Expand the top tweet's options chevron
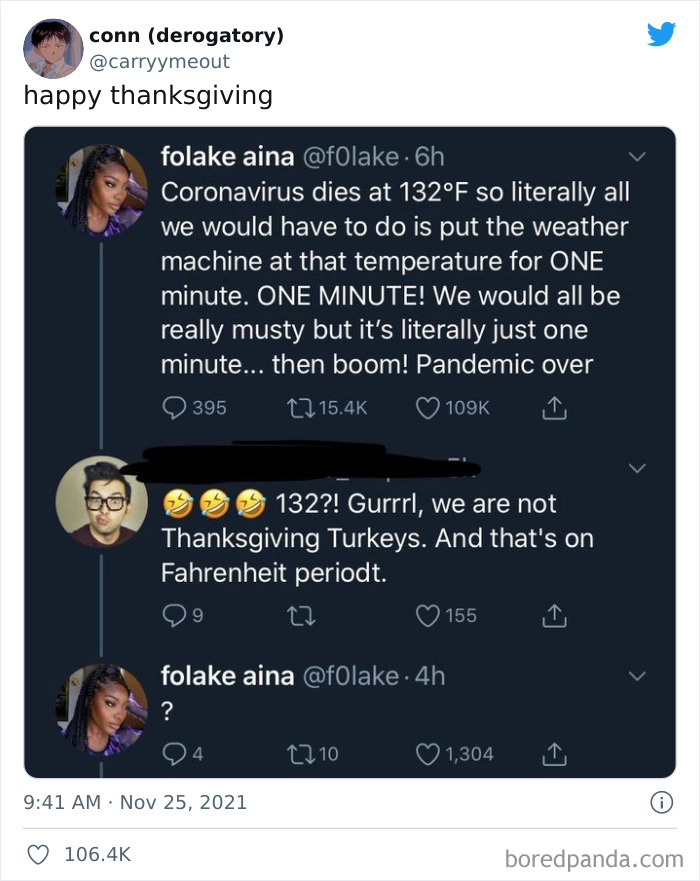This screenshot has height=881, width=700. (x=637, y=155)
